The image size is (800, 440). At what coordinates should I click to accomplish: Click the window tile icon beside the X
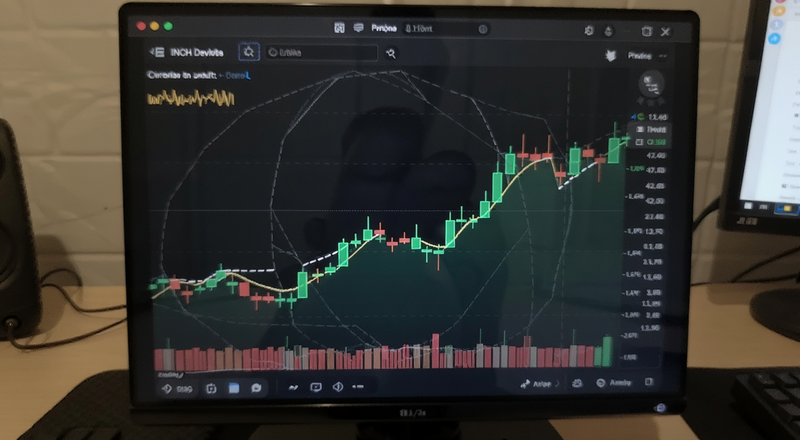pos(646,32)
